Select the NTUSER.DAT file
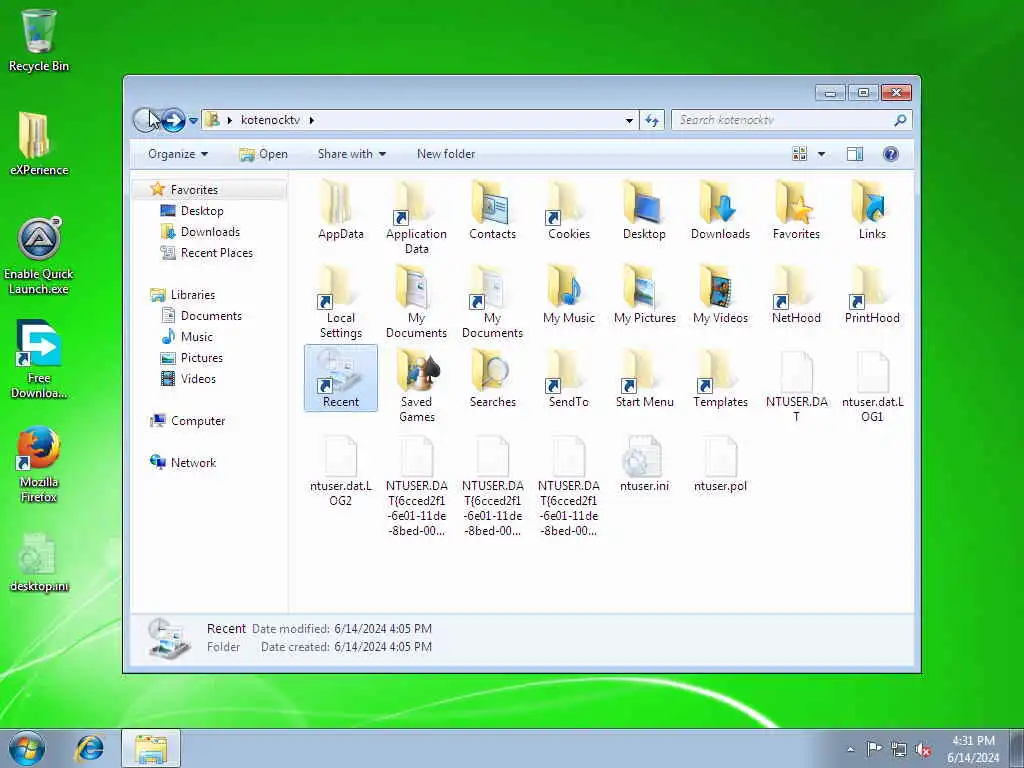The width and height of the screenshot is (1024, 768). tap(796, 386)
